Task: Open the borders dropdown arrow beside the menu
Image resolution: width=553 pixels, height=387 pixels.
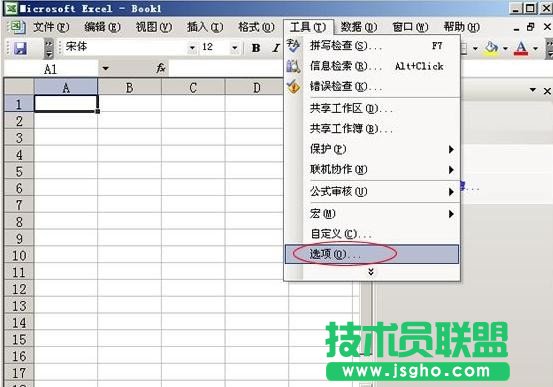Action: point(475,48)
